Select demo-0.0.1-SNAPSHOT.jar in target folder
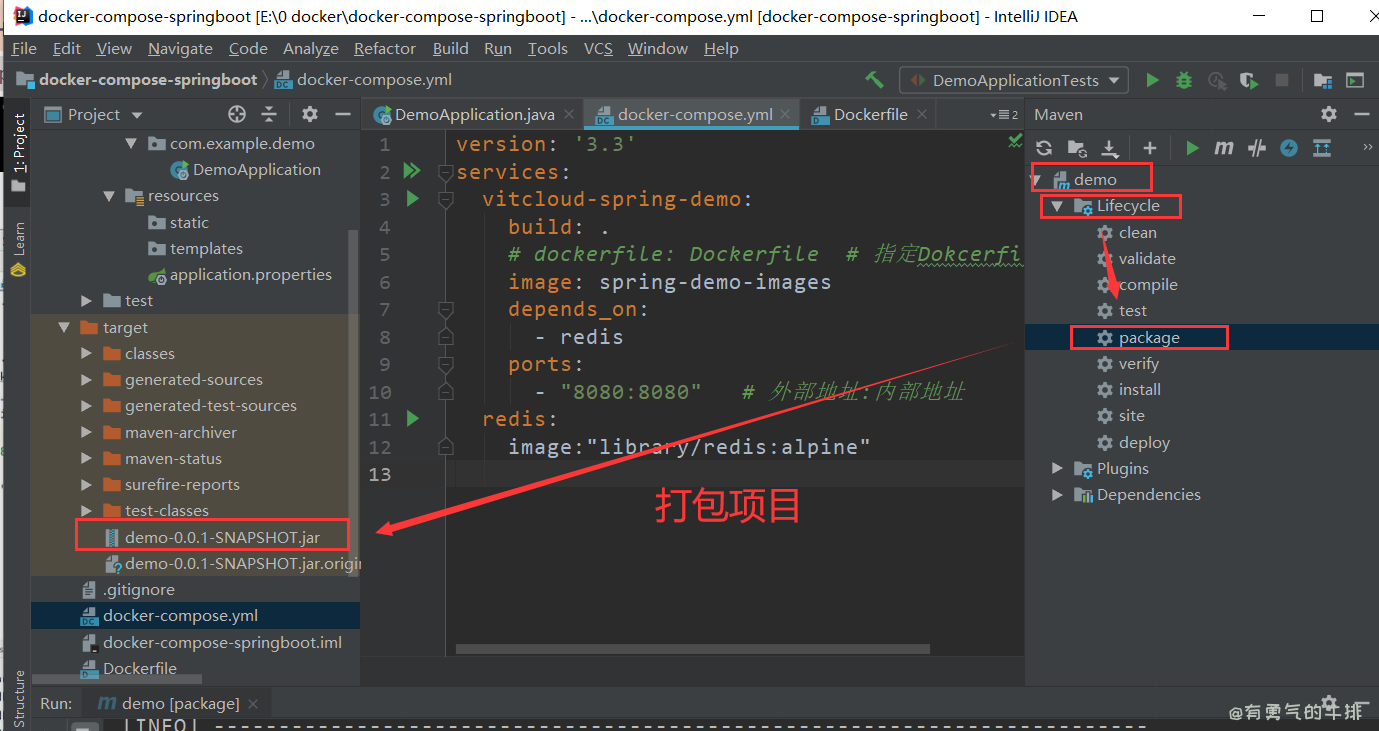Screen dimensions: 1379x731 coord(222,537)
